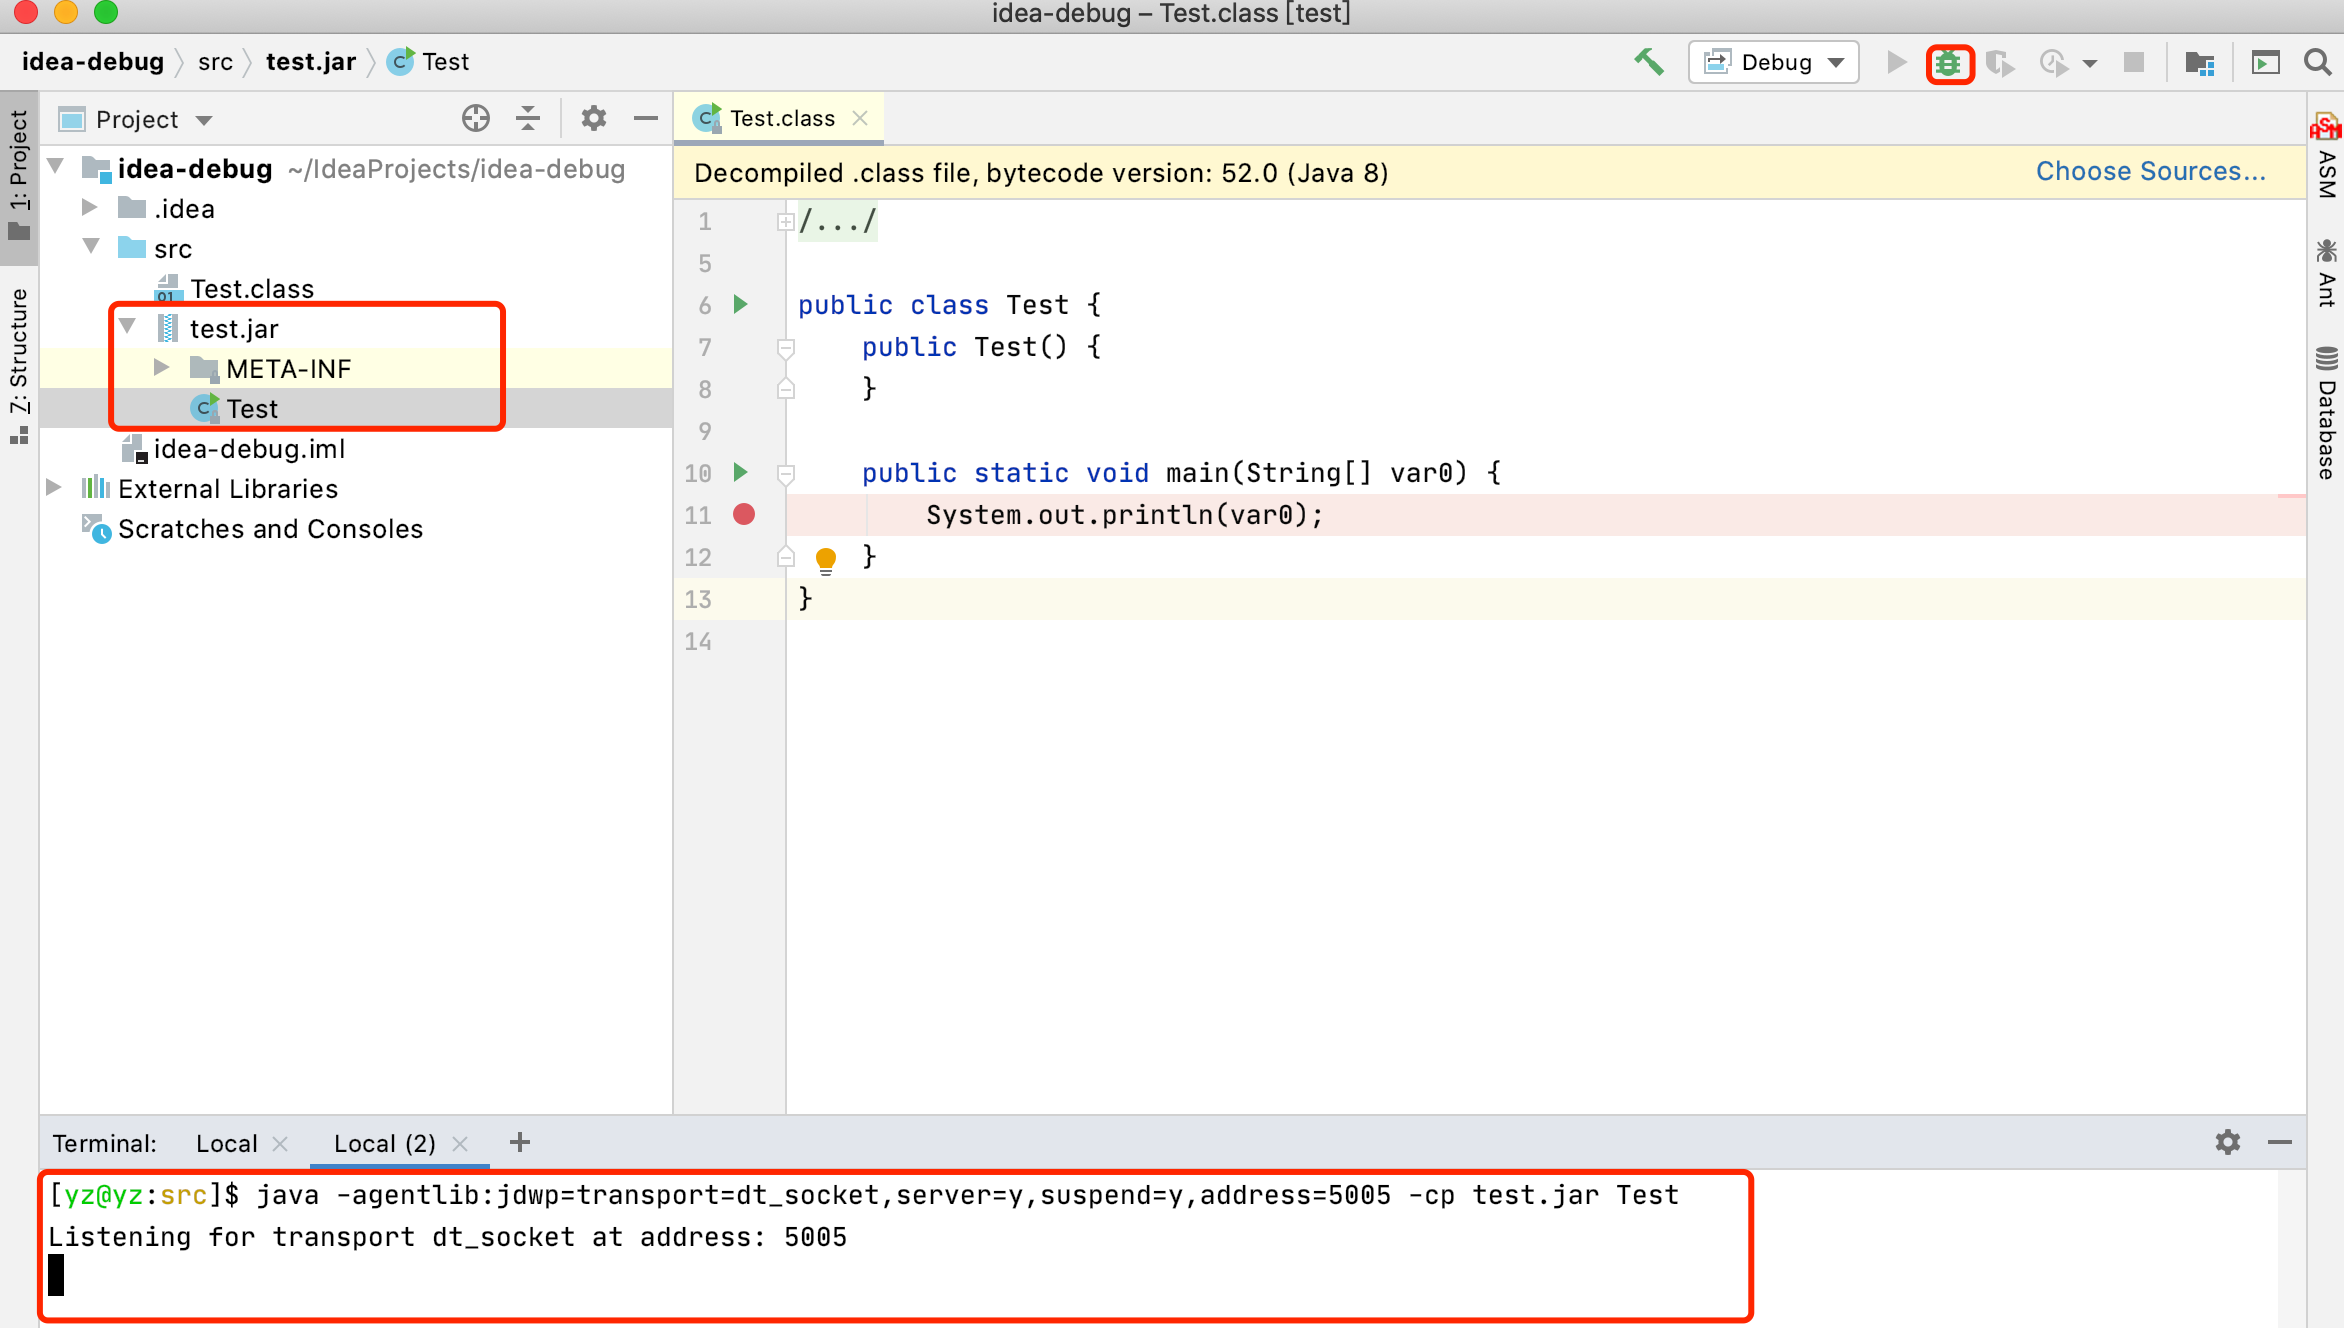This screenshot has width=2344, height=1328.
Task: Click the Choose Sources link
Action: click(x=2150, y=172)
